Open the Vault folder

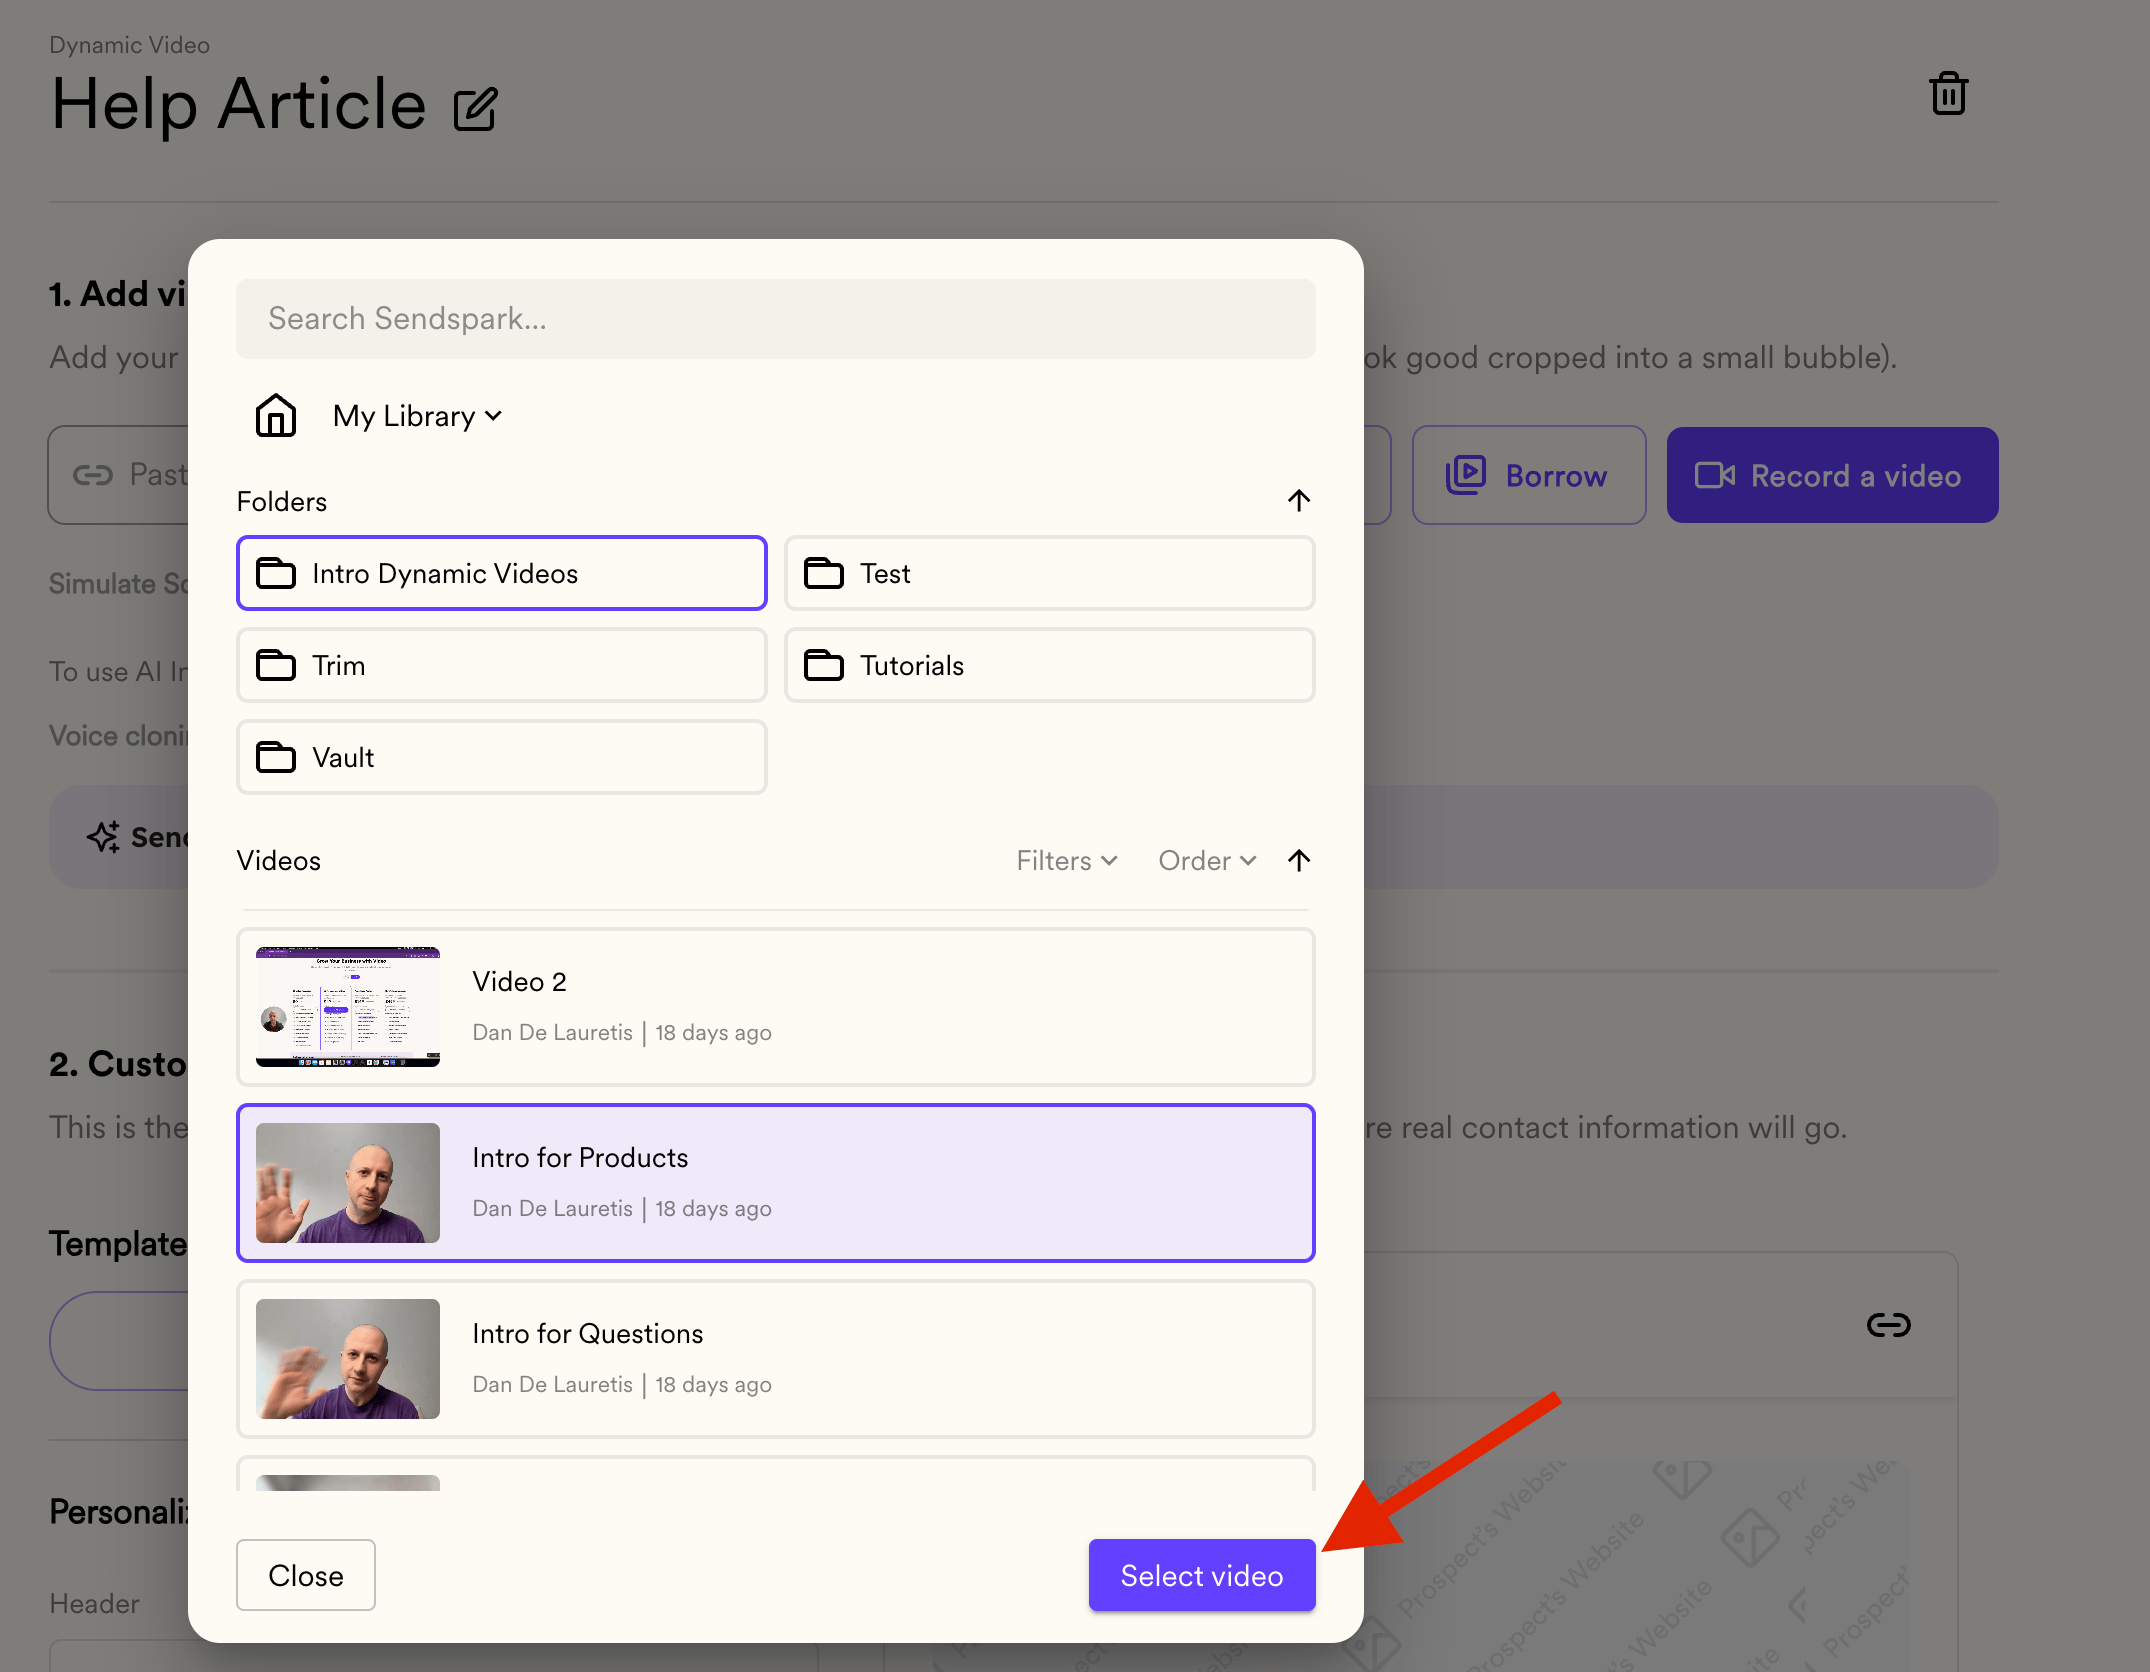point(502,757)
